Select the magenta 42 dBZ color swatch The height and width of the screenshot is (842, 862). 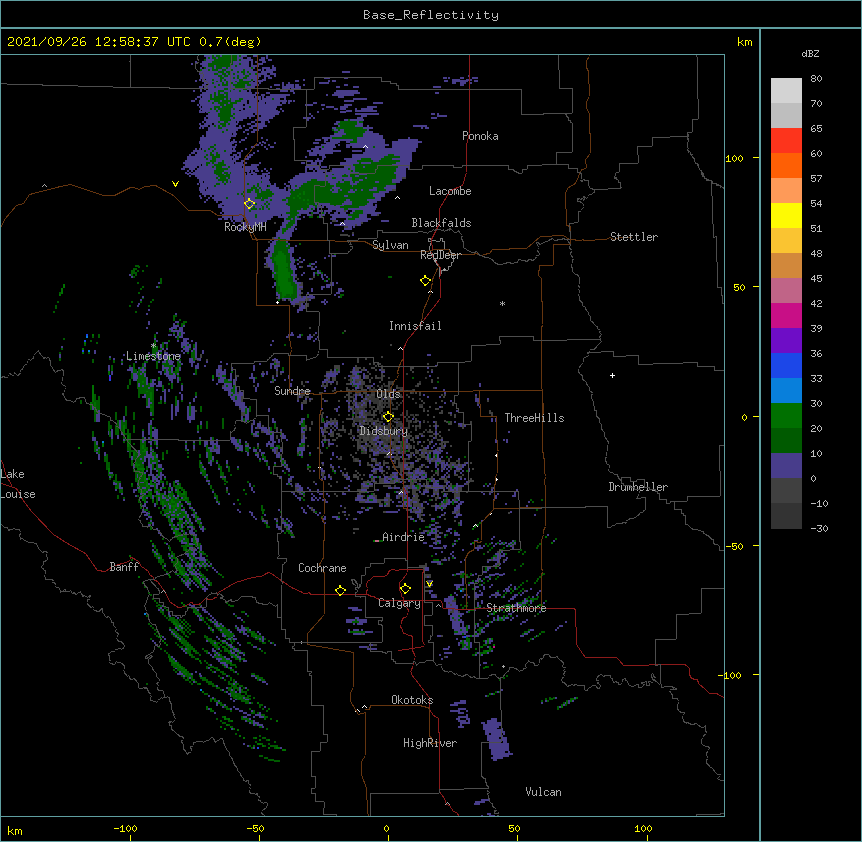click(786, 315)
